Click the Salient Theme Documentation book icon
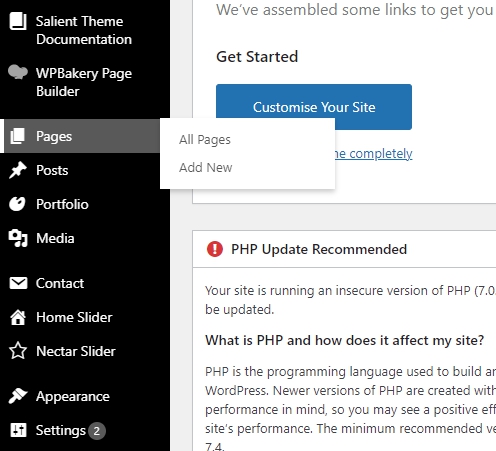This screenshot has width=496, height=451. coord(18,21)
